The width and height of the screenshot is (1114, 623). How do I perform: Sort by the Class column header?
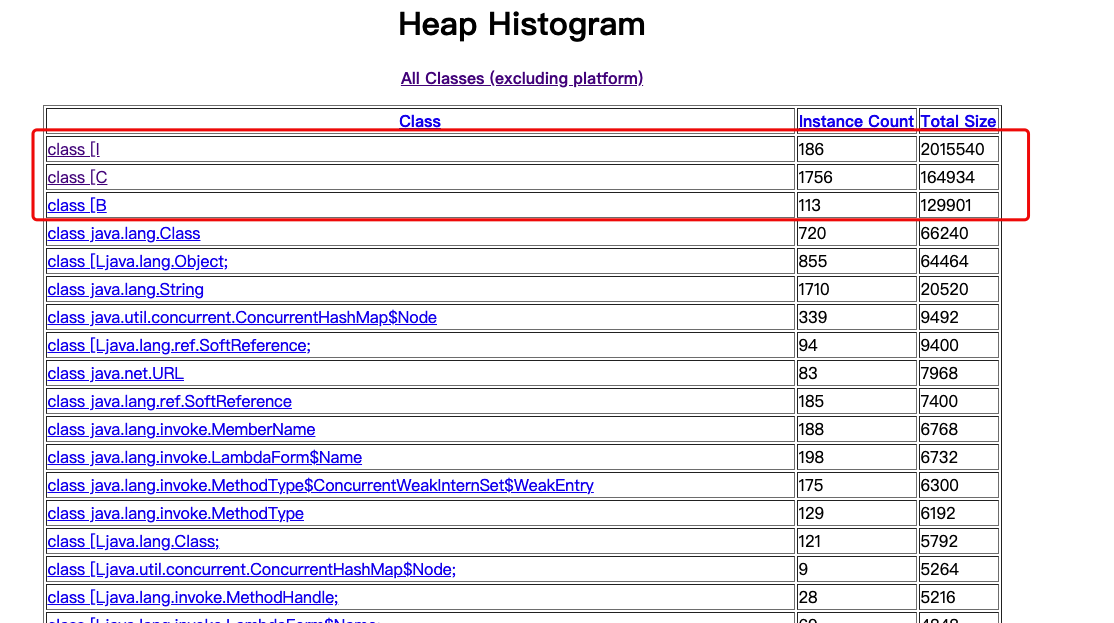click(420, 121)
